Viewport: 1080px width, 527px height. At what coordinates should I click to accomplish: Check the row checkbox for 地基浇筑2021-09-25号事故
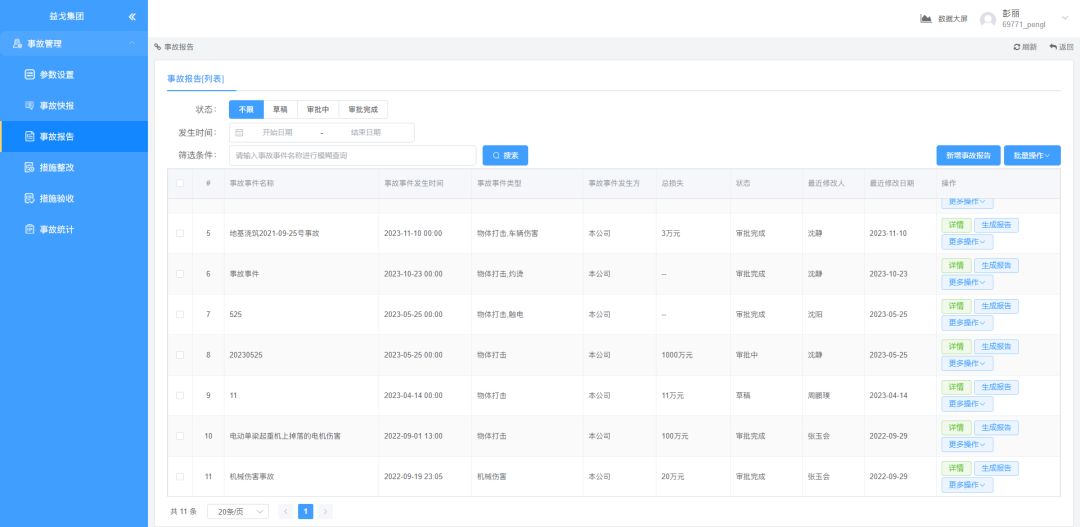(x=180, y=233)
